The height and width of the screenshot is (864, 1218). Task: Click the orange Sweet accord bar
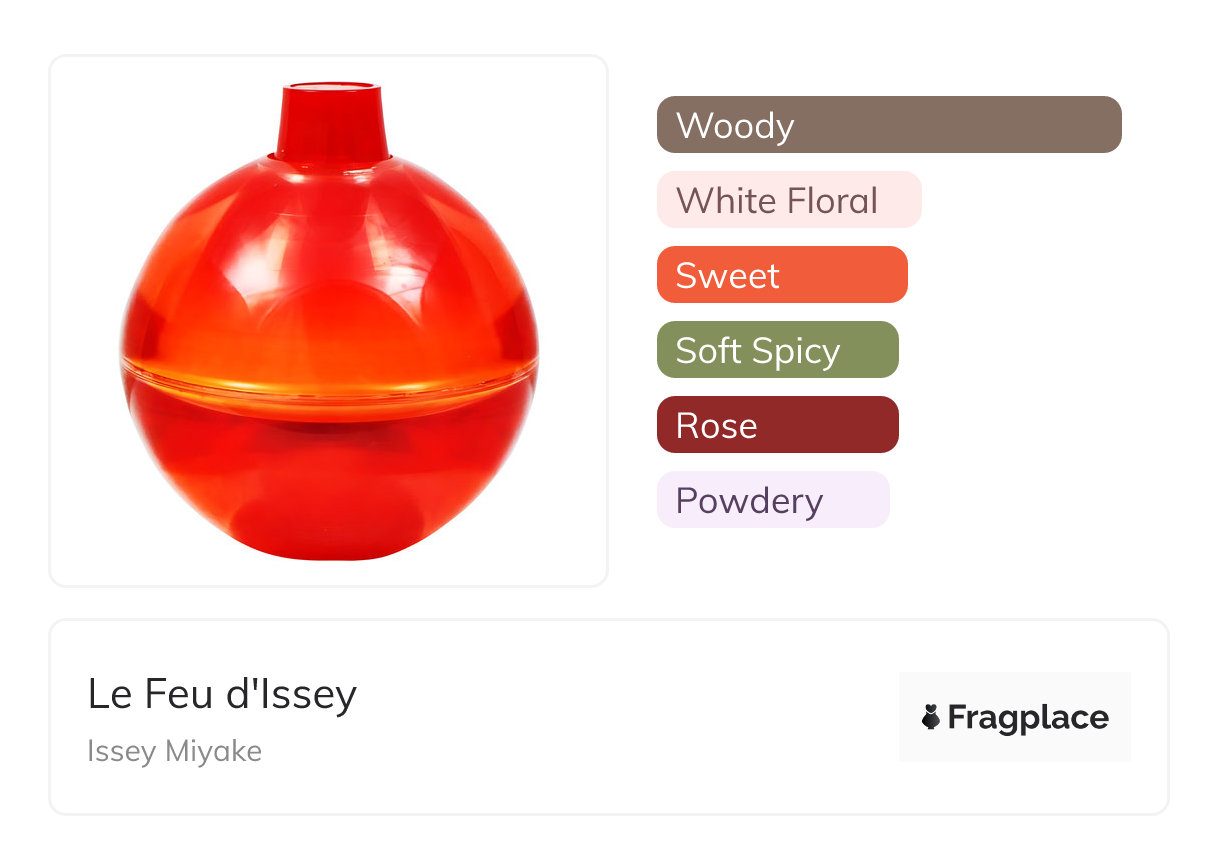pos(781,275)
